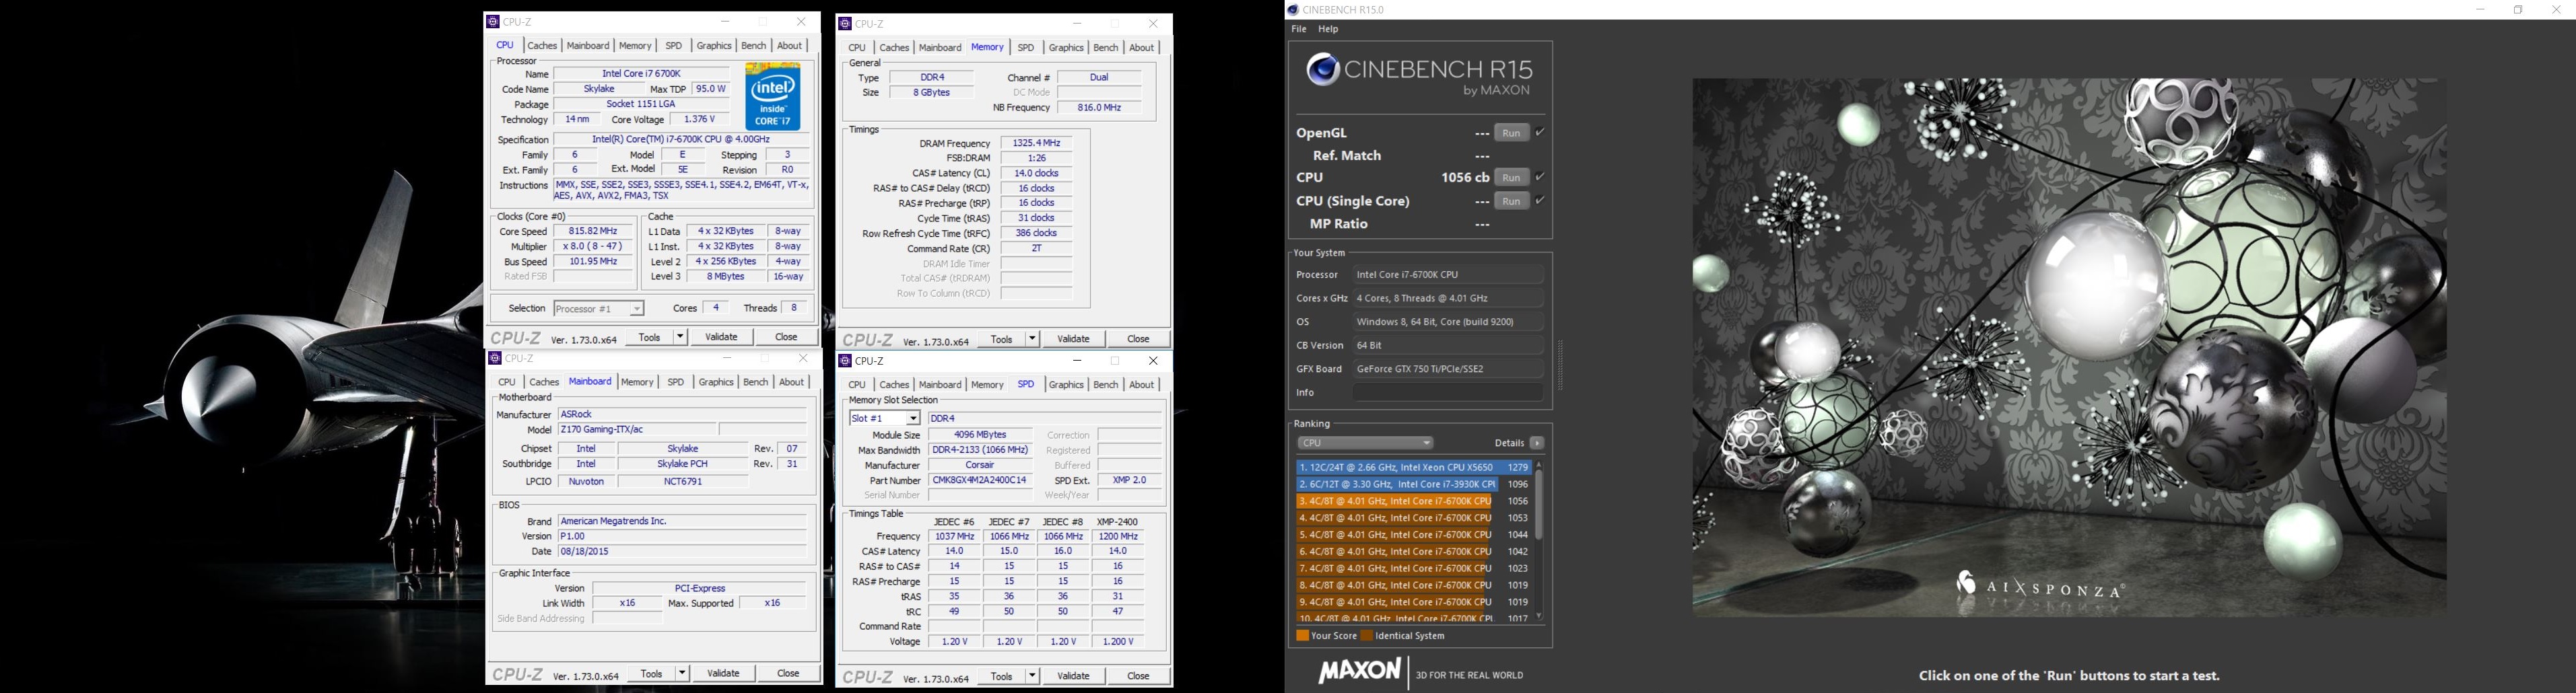Image resolution: width=2576 pixels, height=693 pixels.
Task: Select Mainboard tab in Memory window
Action: [x=940, y=48]
